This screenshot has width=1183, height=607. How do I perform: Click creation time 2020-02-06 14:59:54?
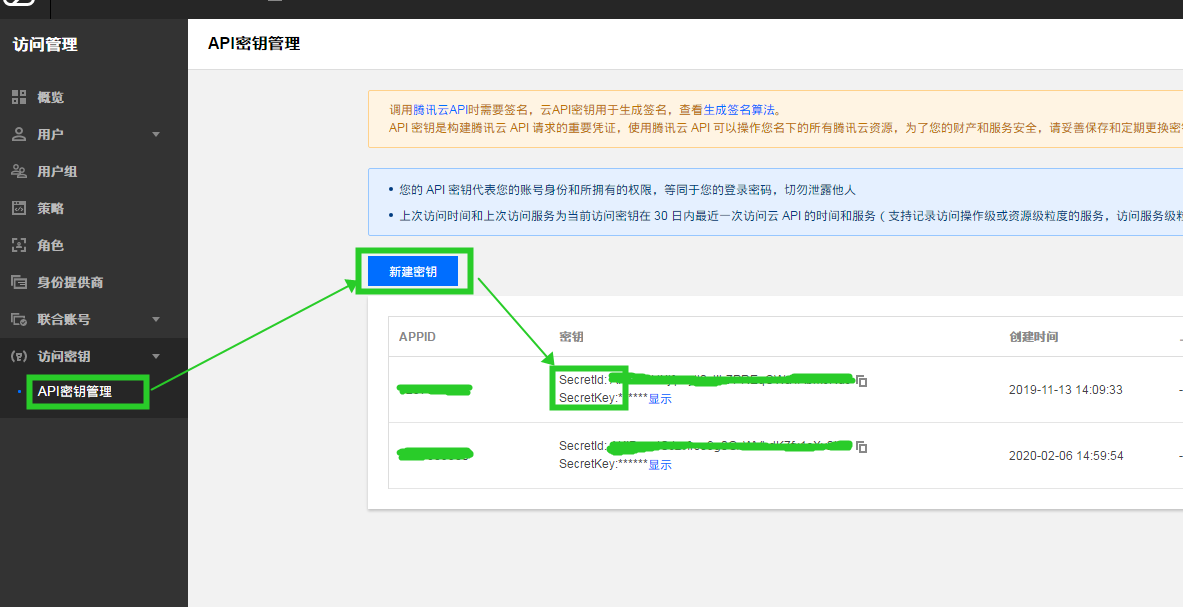click(1065, 455)
